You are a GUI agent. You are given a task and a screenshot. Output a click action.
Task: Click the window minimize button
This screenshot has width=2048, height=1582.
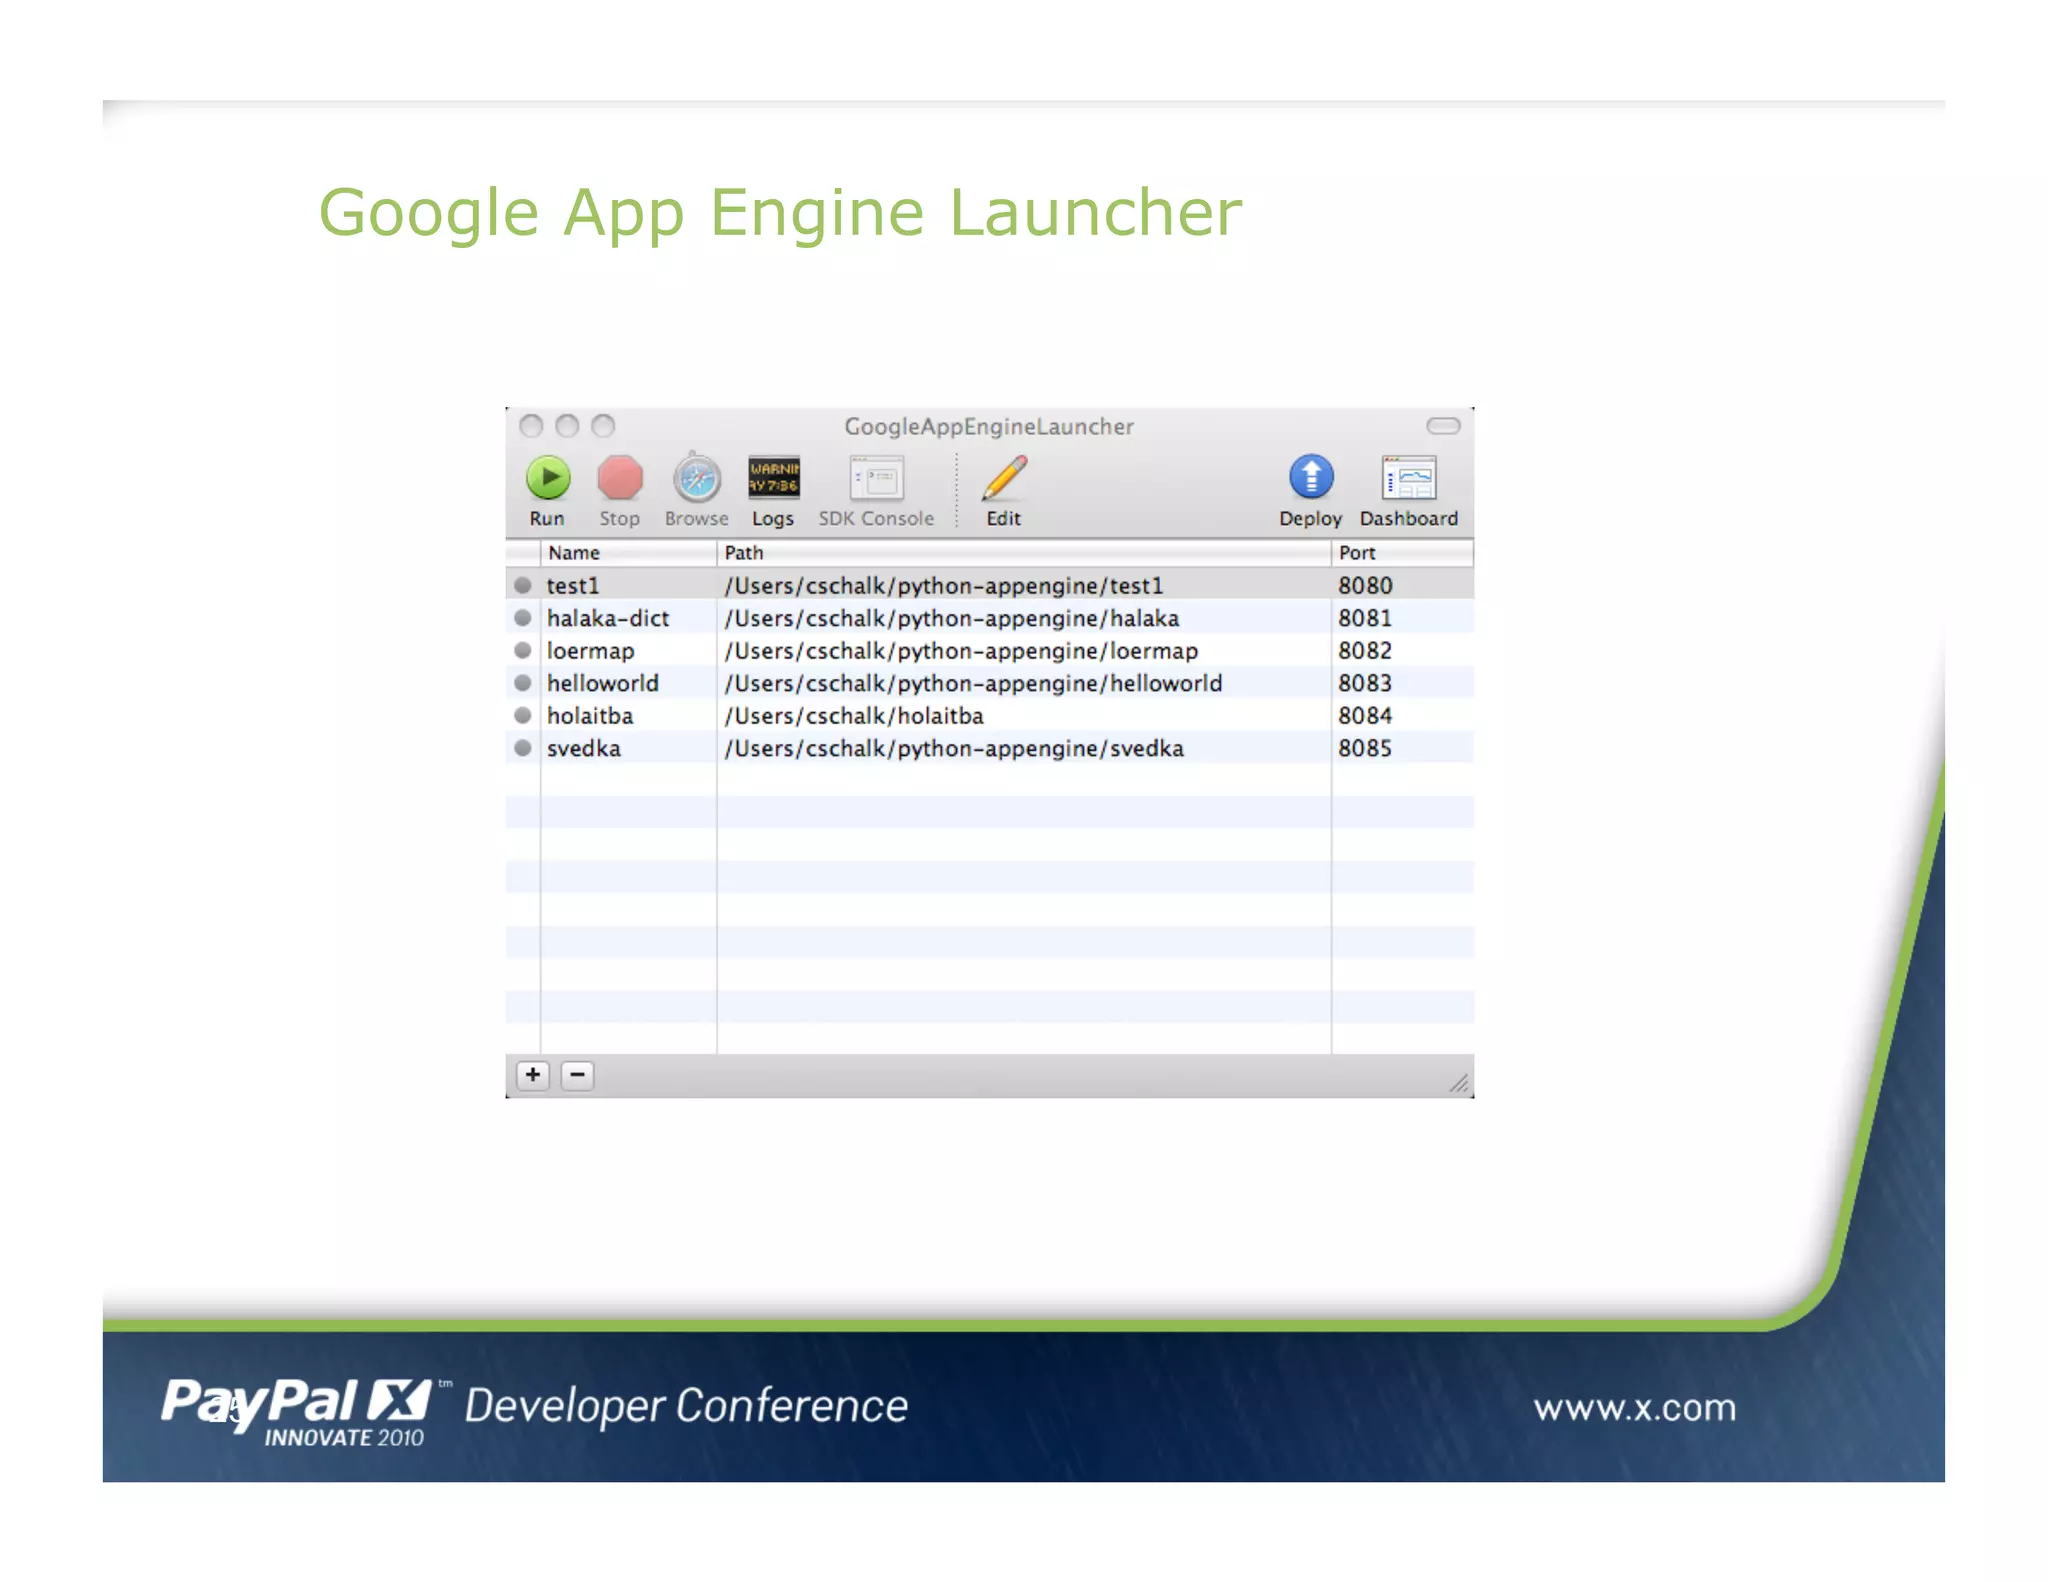(567, 426)
